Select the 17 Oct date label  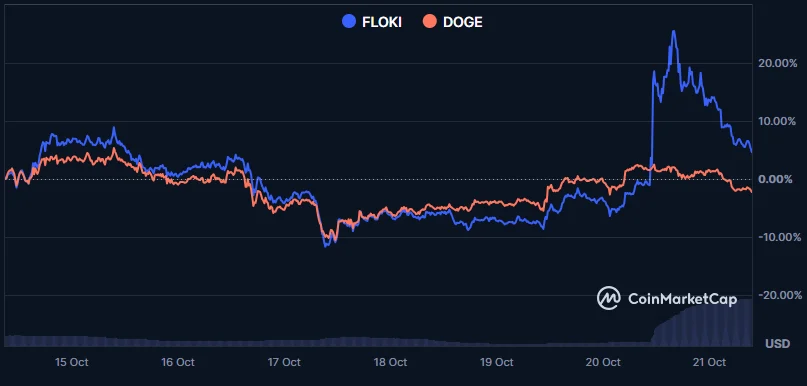[284, 362]
